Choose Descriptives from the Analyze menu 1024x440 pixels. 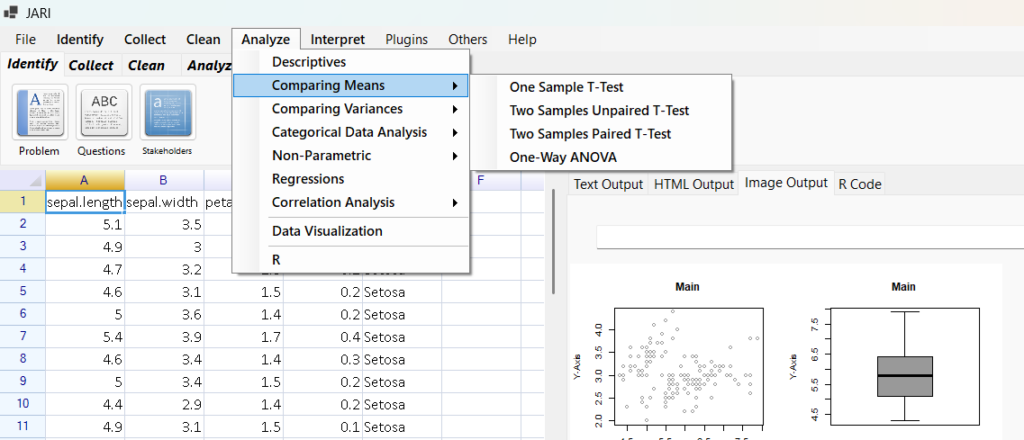click(x=309, y=62)
